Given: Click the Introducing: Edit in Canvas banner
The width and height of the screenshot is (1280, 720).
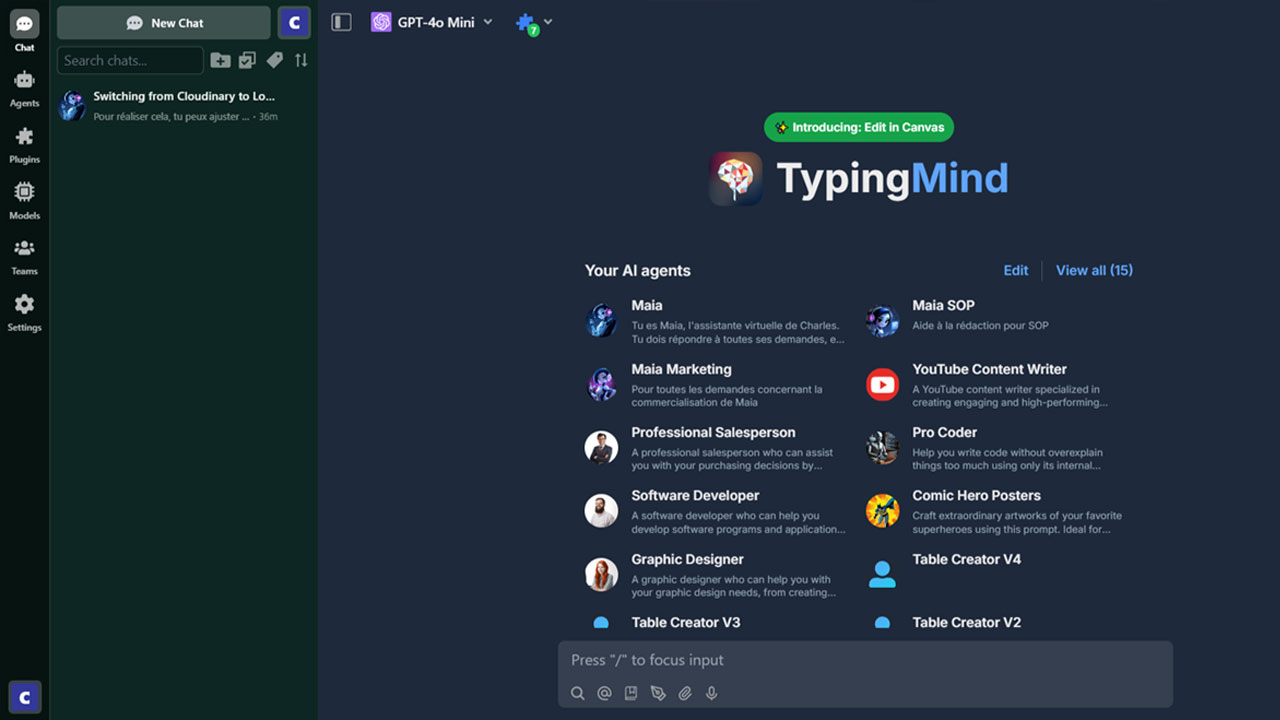Looking at the screenshot, I should pos(859,128).
